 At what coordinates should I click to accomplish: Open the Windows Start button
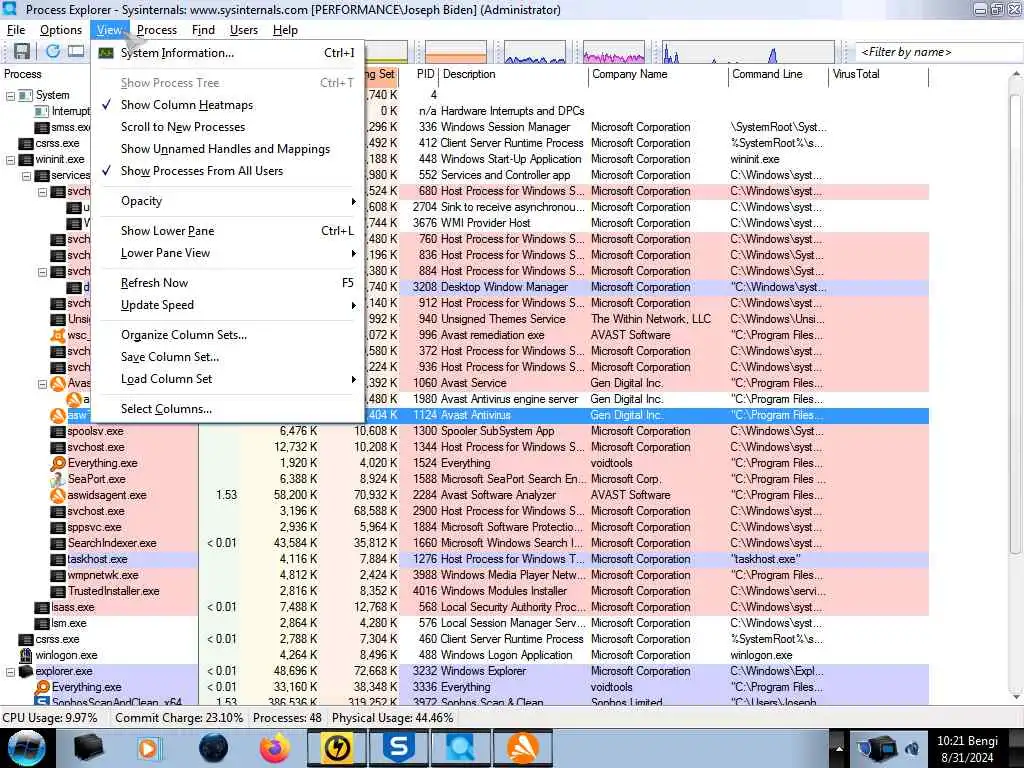click(x=27, y=748)
